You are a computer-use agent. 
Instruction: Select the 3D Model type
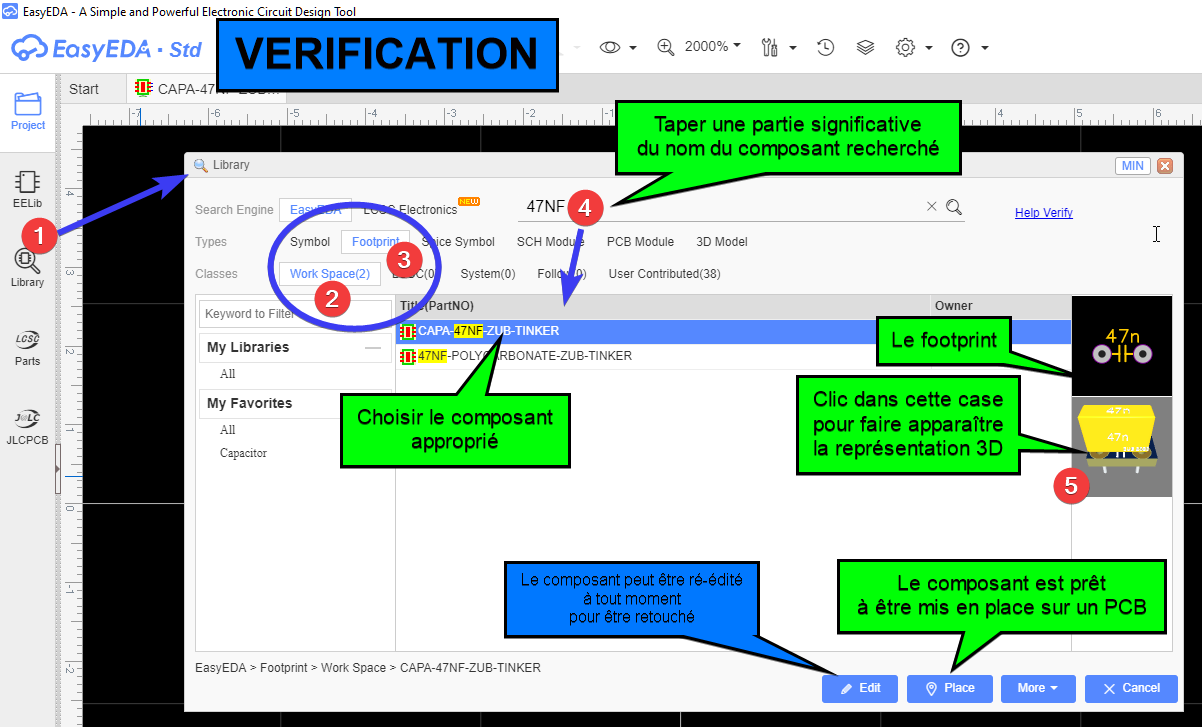(x=720, y=242)
